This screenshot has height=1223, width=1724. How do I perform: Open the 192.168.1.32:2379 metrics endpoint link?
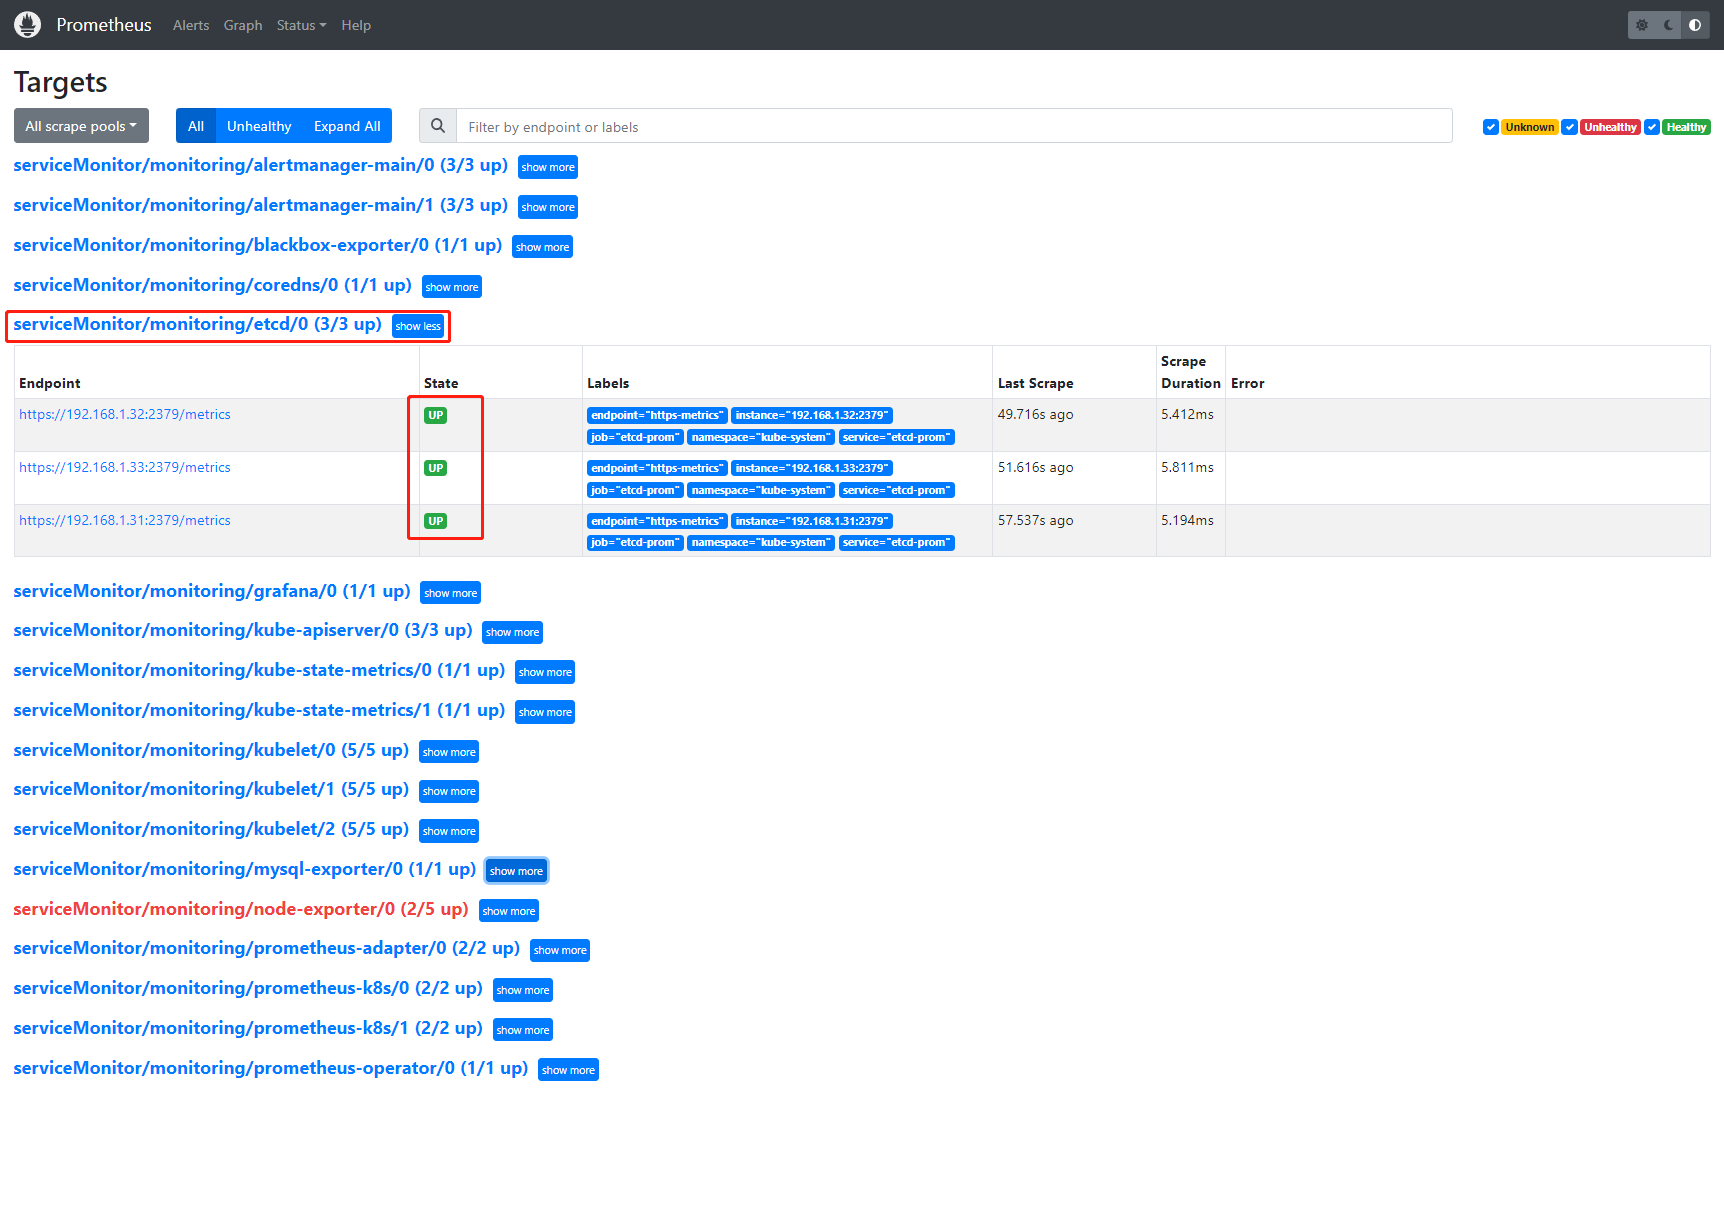point(125,414)
